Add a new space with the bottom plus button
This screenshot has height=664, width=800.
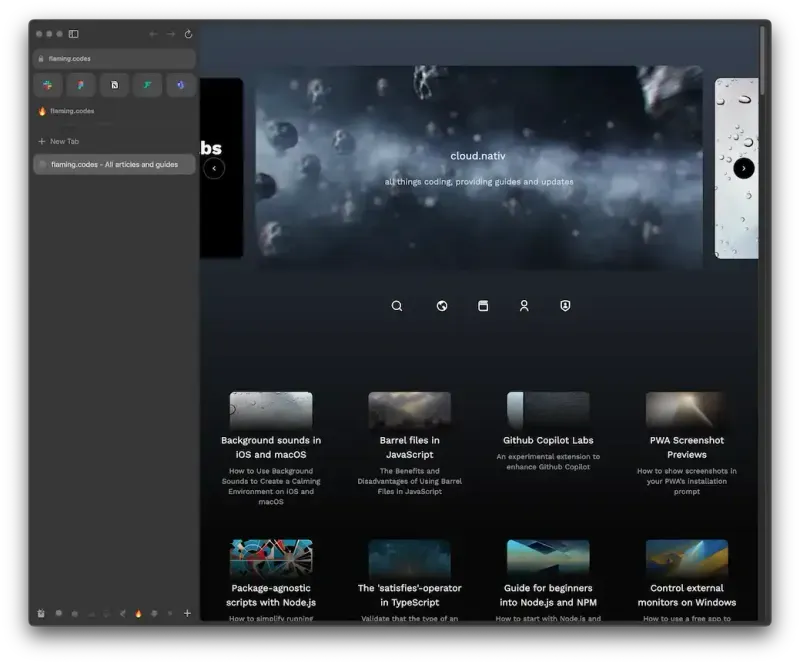pyautogui.click(x=187, y=613)
